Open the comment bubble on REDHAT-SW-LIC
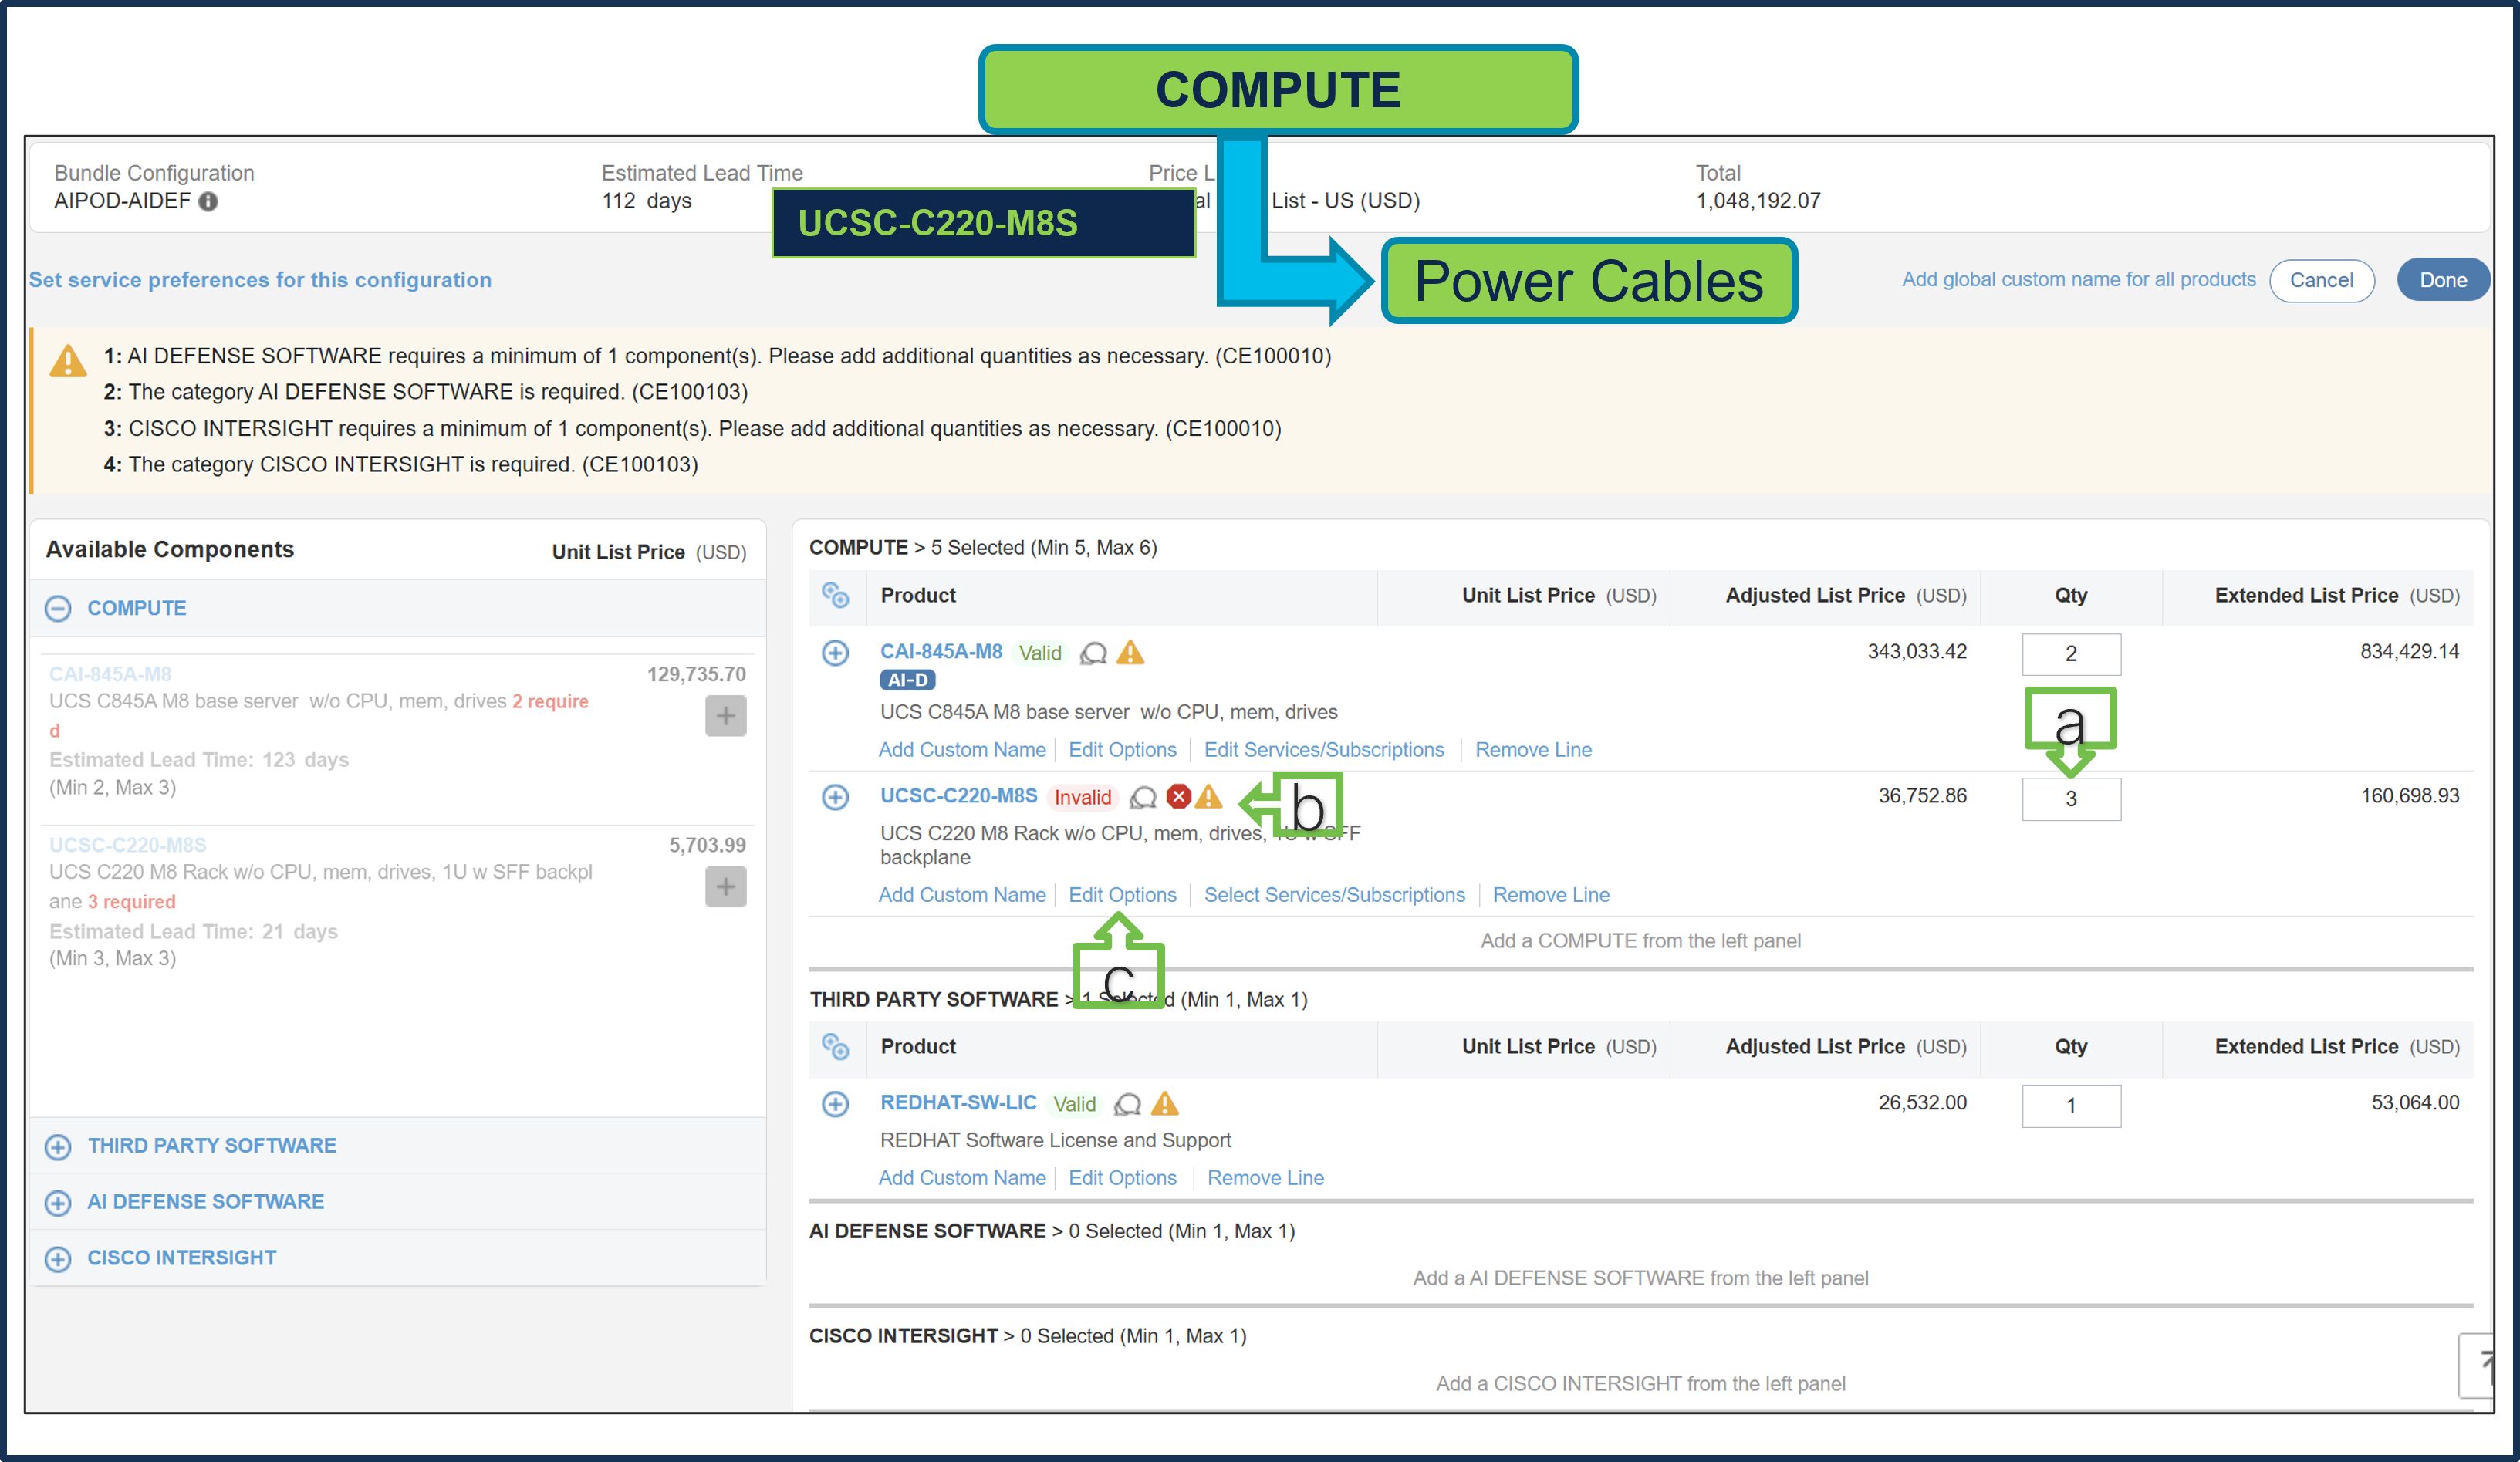2520x1462 pixels. [1128, 1104]
